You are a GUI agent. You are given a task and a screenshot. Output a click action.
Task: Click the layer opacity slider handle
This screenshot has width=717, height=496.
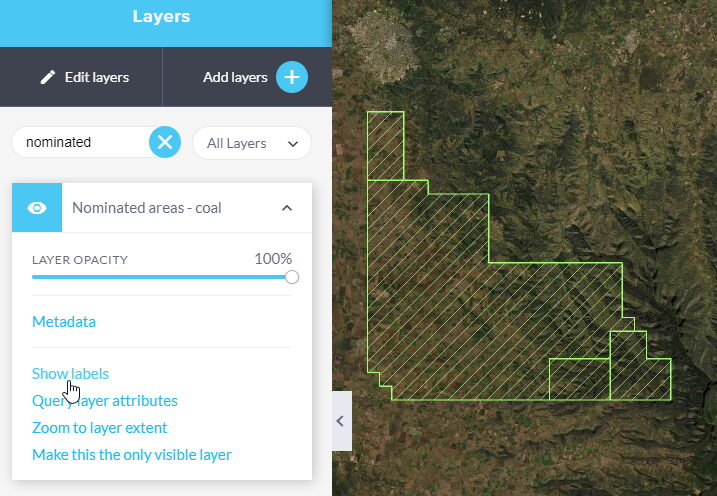tap(292, 277)
